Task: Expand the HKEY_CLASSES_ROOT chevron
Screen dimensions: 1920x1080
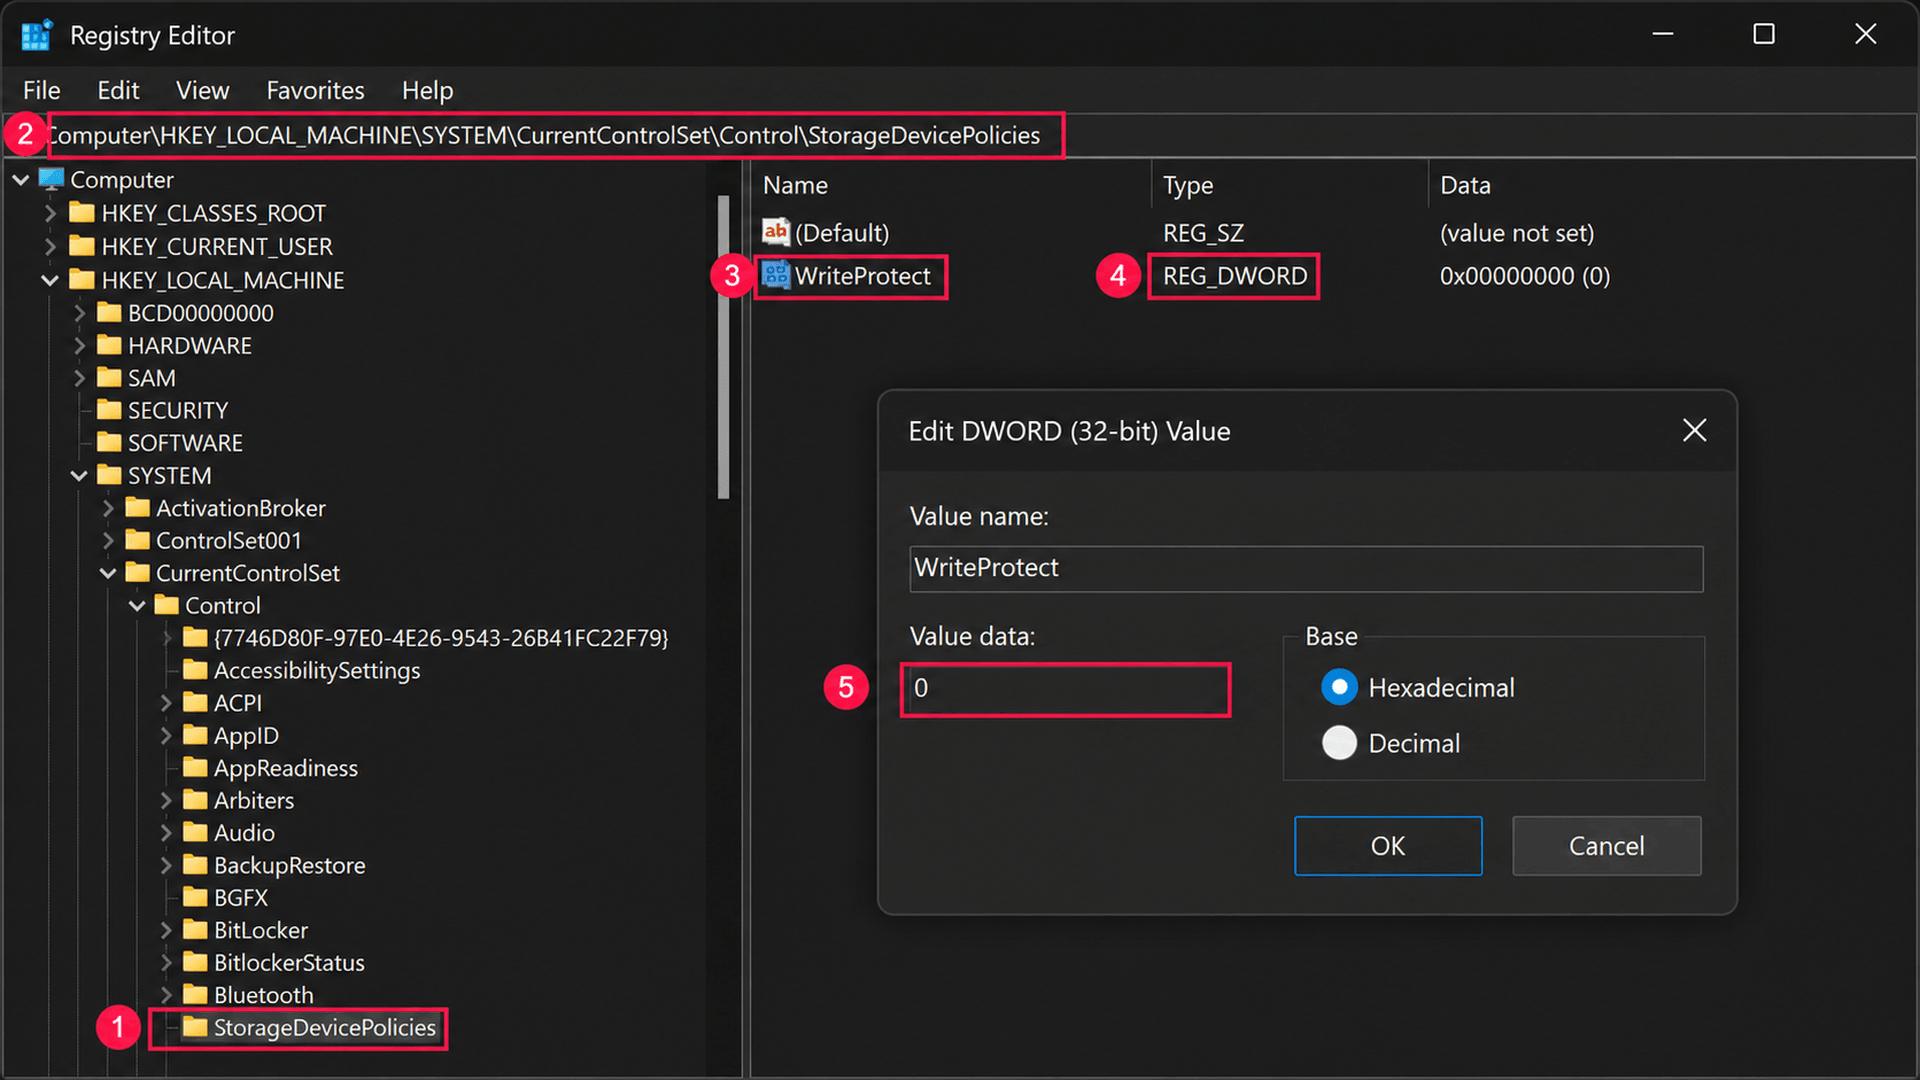Action: coord(50,213)
